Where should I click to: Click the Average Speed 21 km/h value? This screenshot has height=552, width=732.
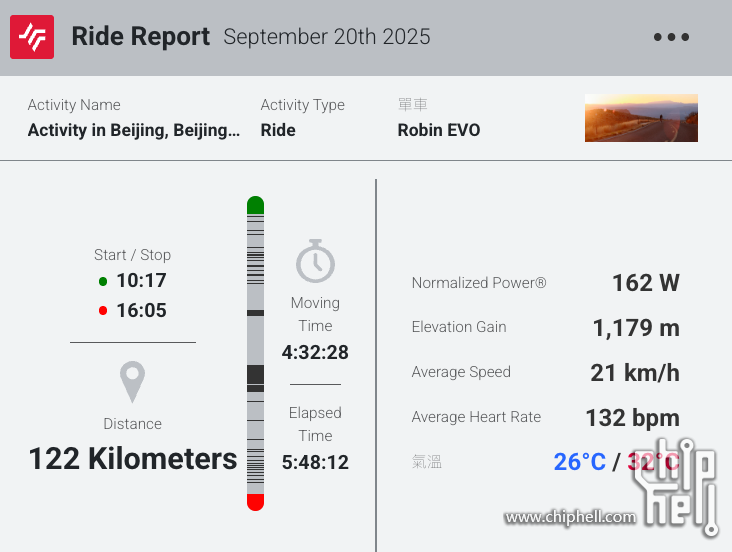coord(635,373)
